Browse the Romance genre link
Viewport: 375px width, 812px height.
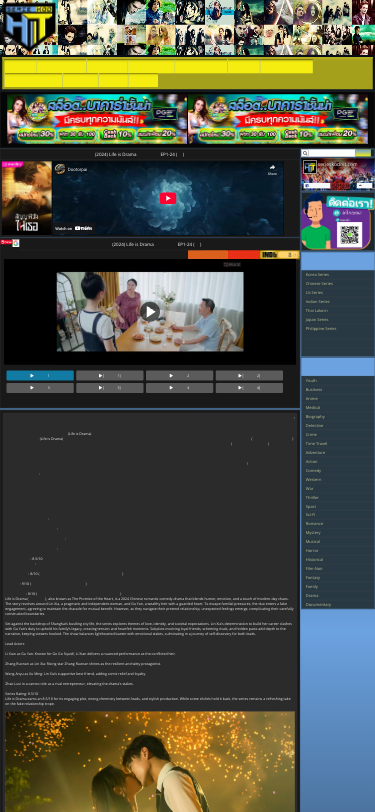314,524
